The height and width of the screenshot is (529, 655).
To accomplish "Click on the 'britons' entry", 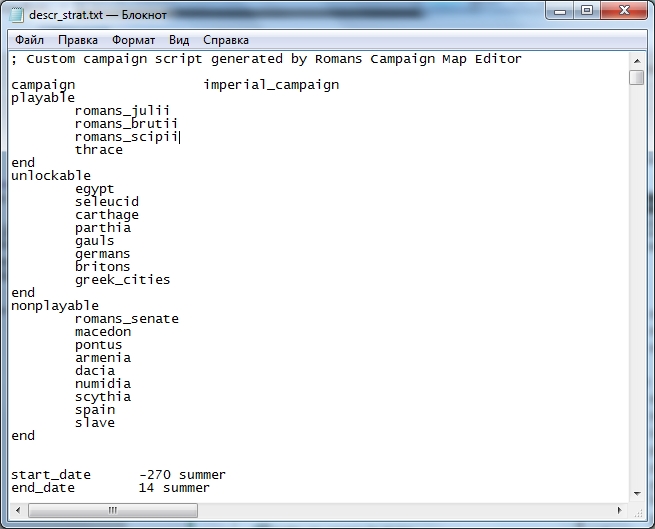I will coord(103,267).
